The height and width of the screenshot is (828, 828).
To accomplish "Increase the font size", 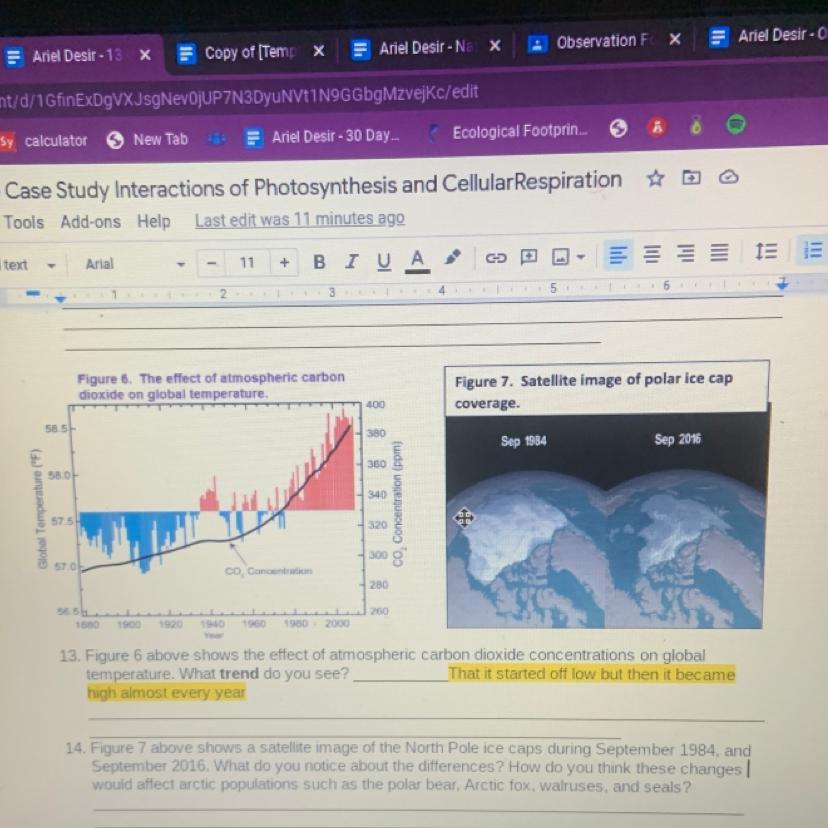I will 284,262.
